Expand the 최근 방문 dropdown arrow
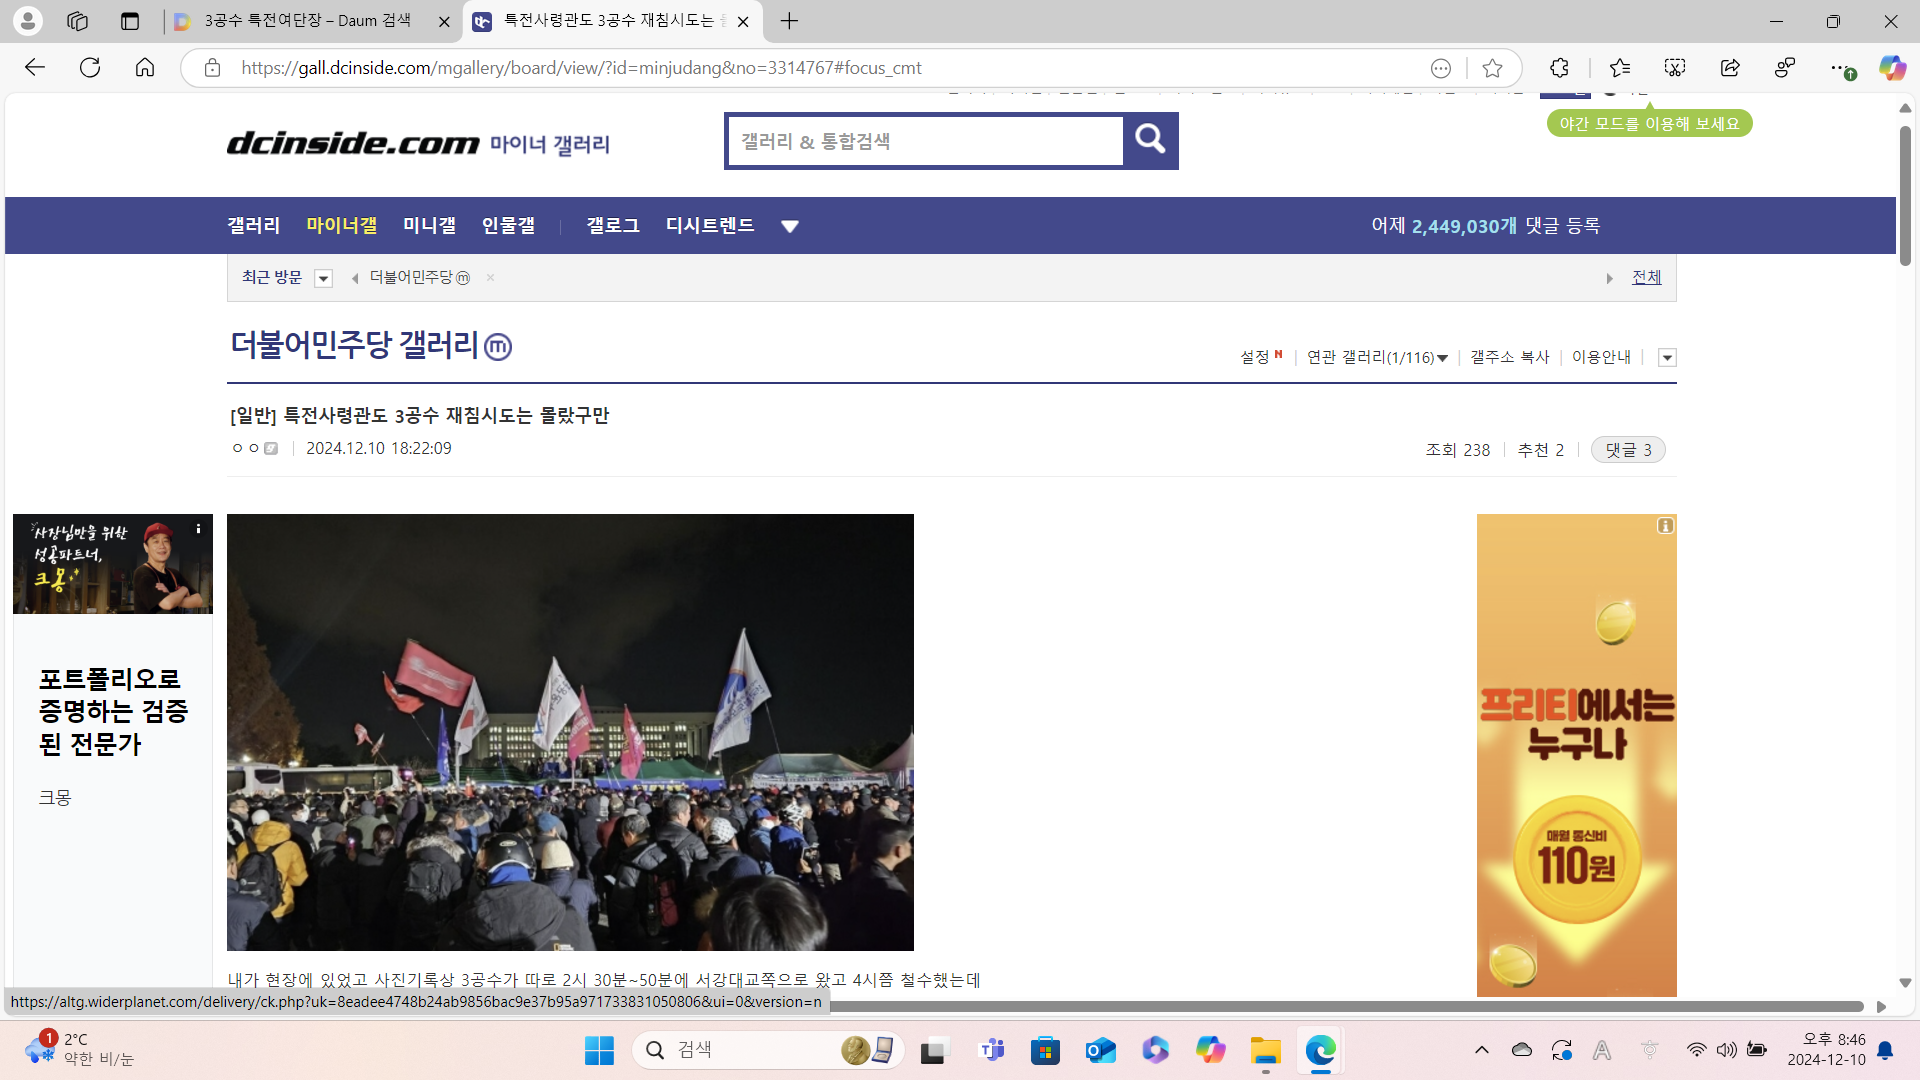The image size is (1920, 1080). (x=323, y=279)
